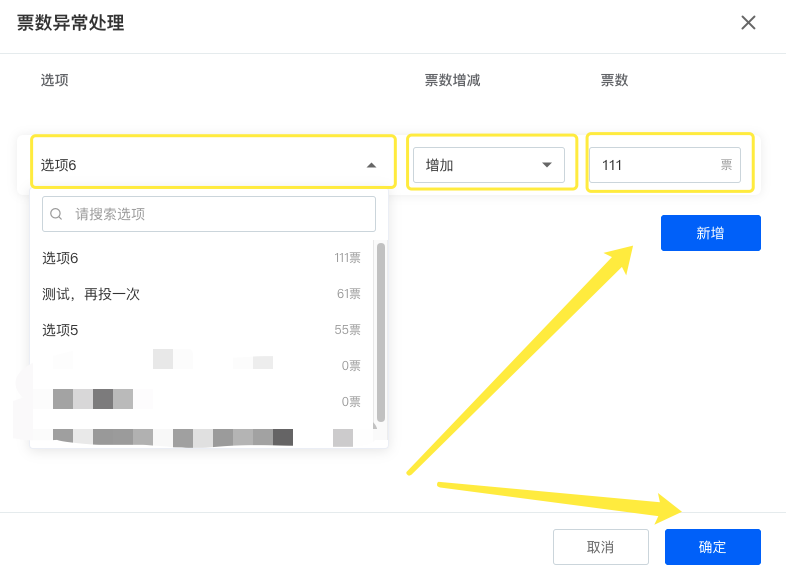
Task: Pick 选项5 with 55票 in the dropdown list
Action: coord(200,330)
